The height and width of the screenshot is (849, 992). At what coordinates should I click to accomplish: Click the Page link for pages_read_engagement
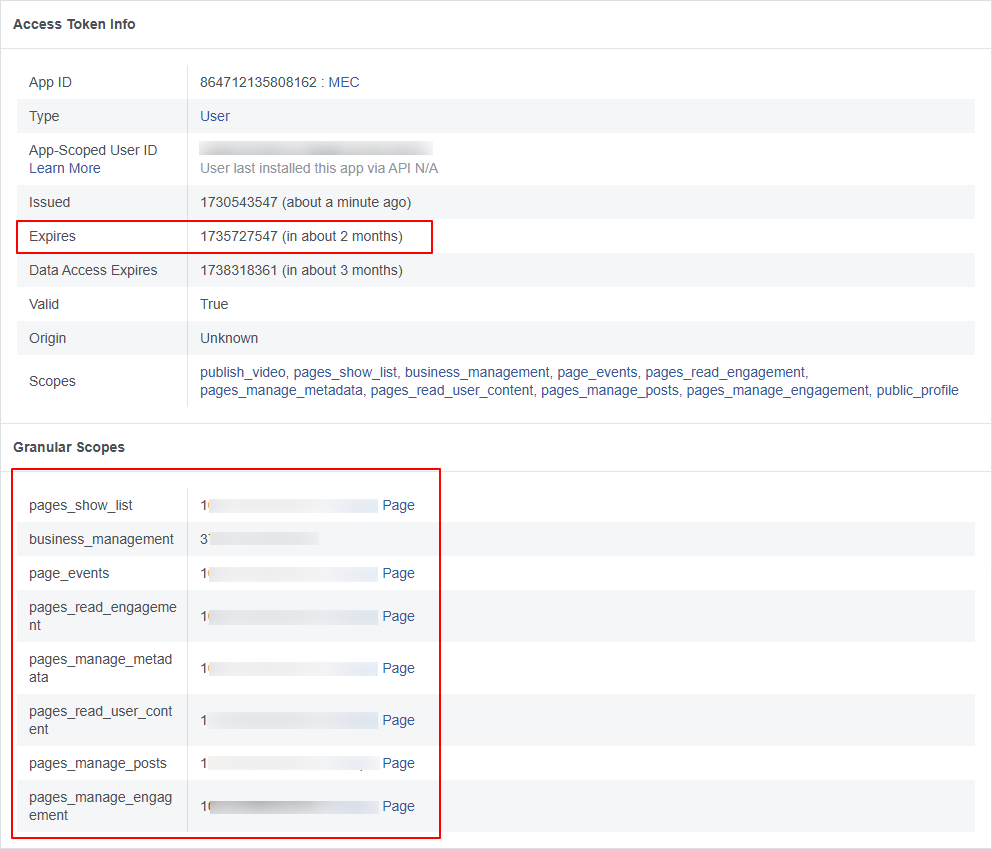tap(398, 616)
